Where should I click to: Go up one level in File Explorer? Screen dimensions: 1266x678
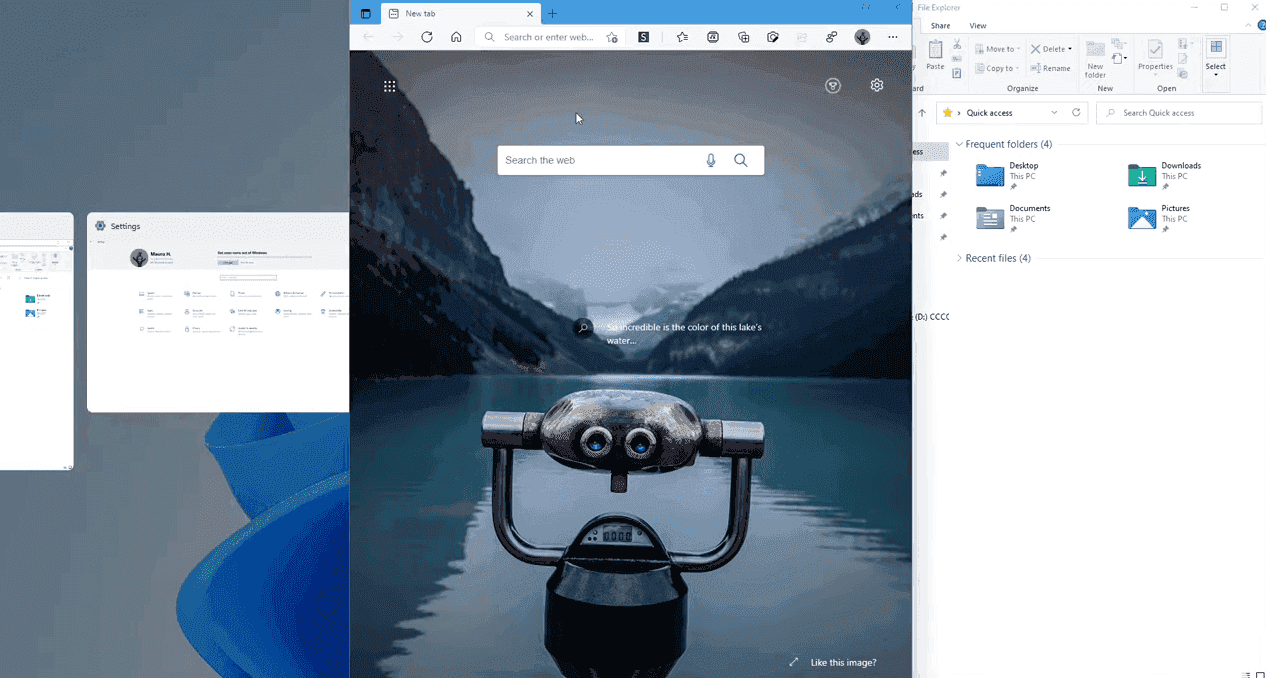point(922,113)
